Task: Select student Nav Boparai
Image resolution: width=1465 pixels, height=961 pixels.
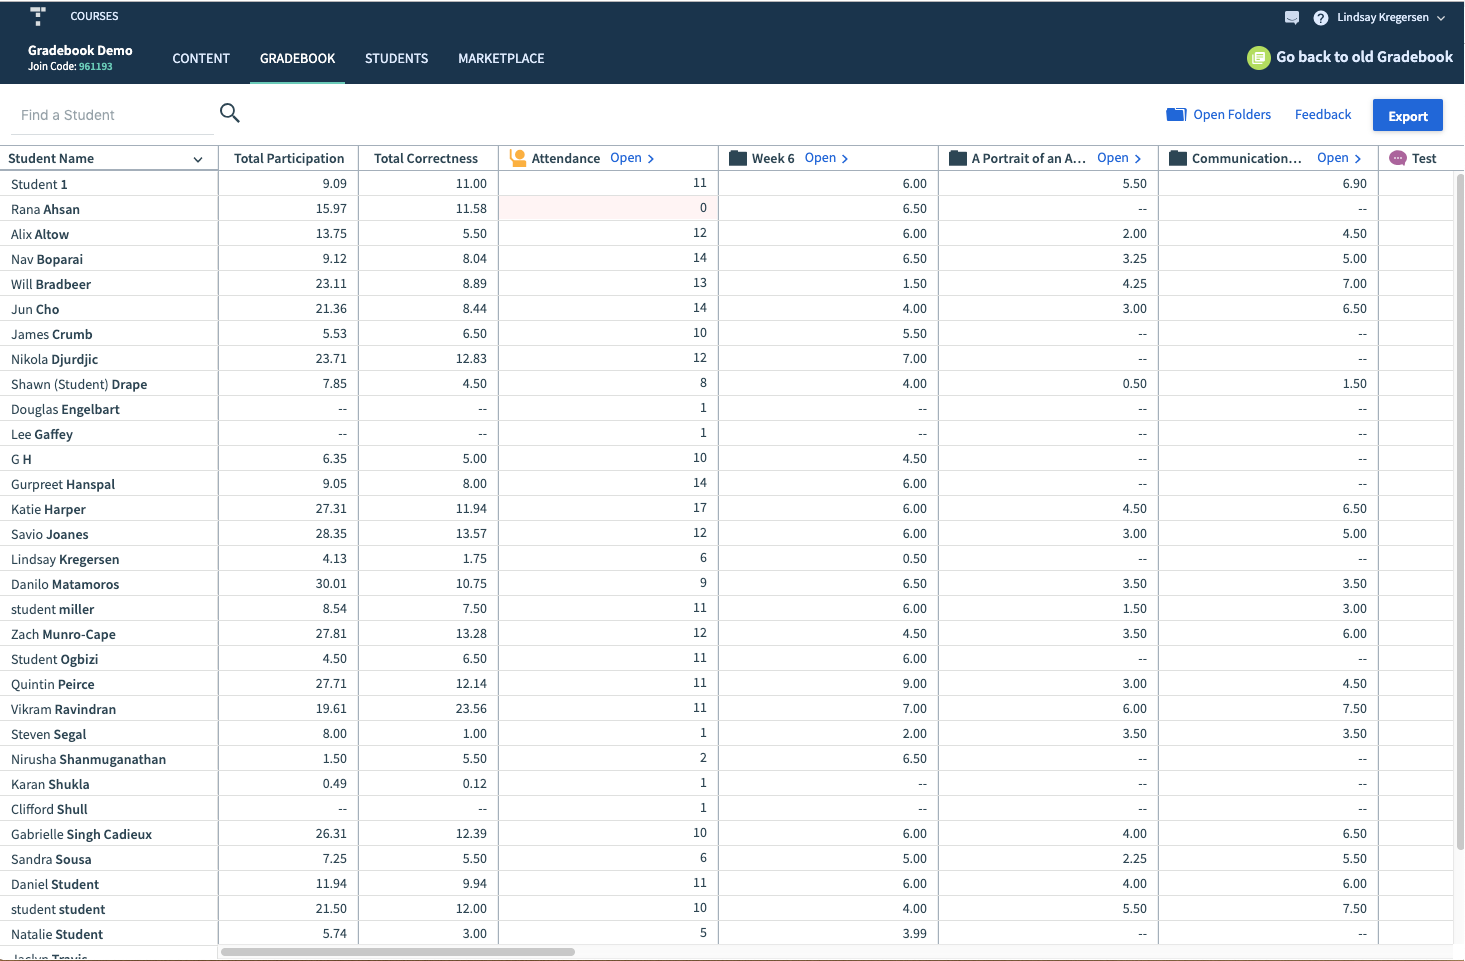Action: coord(47,259)
